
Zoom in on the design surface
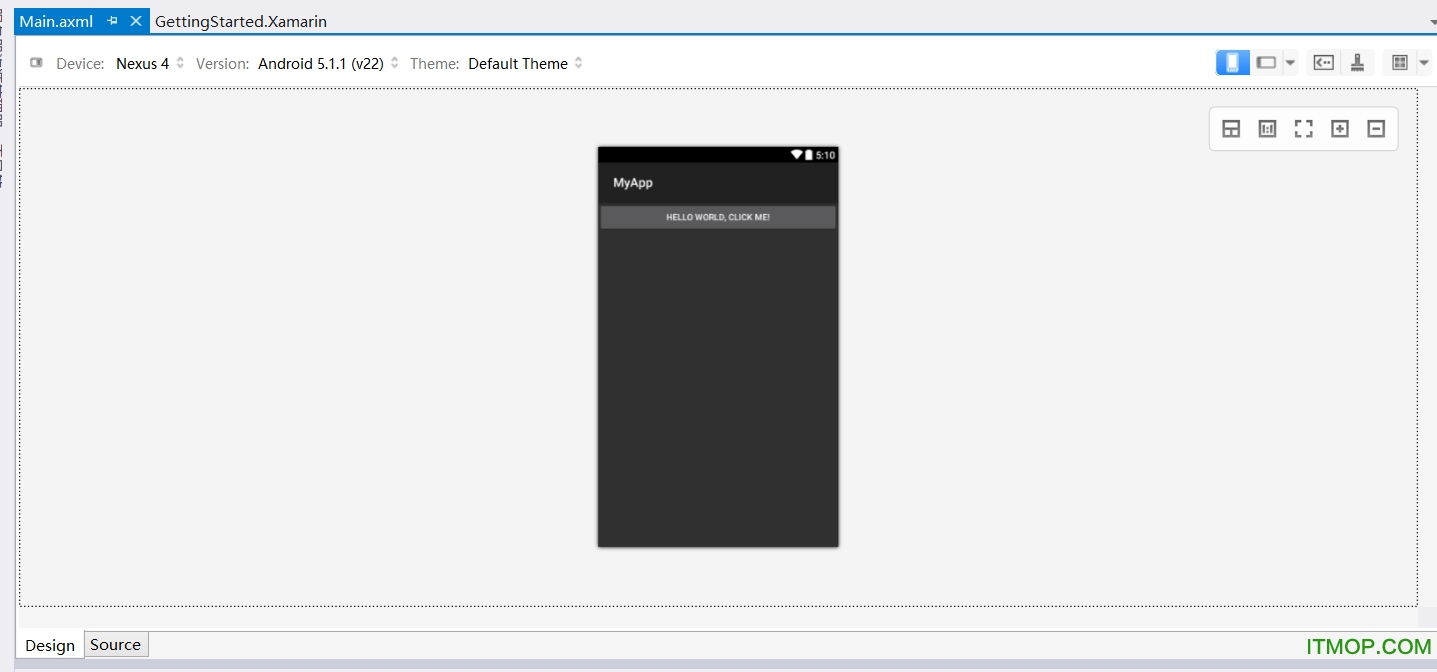pyautogui.click(x=1340, y=128)
